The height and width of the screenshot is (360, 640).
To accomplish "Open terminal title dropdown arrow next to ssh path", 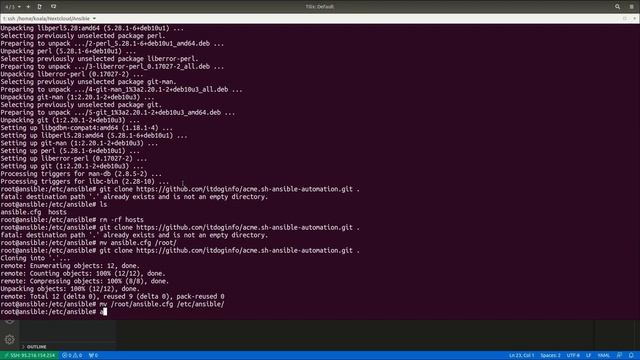I will point(94,18).
